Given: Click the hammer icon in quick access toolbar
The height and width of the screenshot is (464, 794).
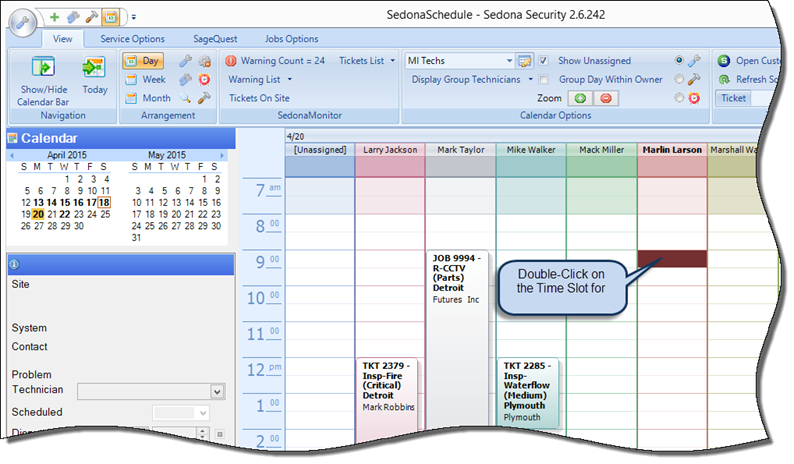Looking at the screenshot, I should [92, 18].
